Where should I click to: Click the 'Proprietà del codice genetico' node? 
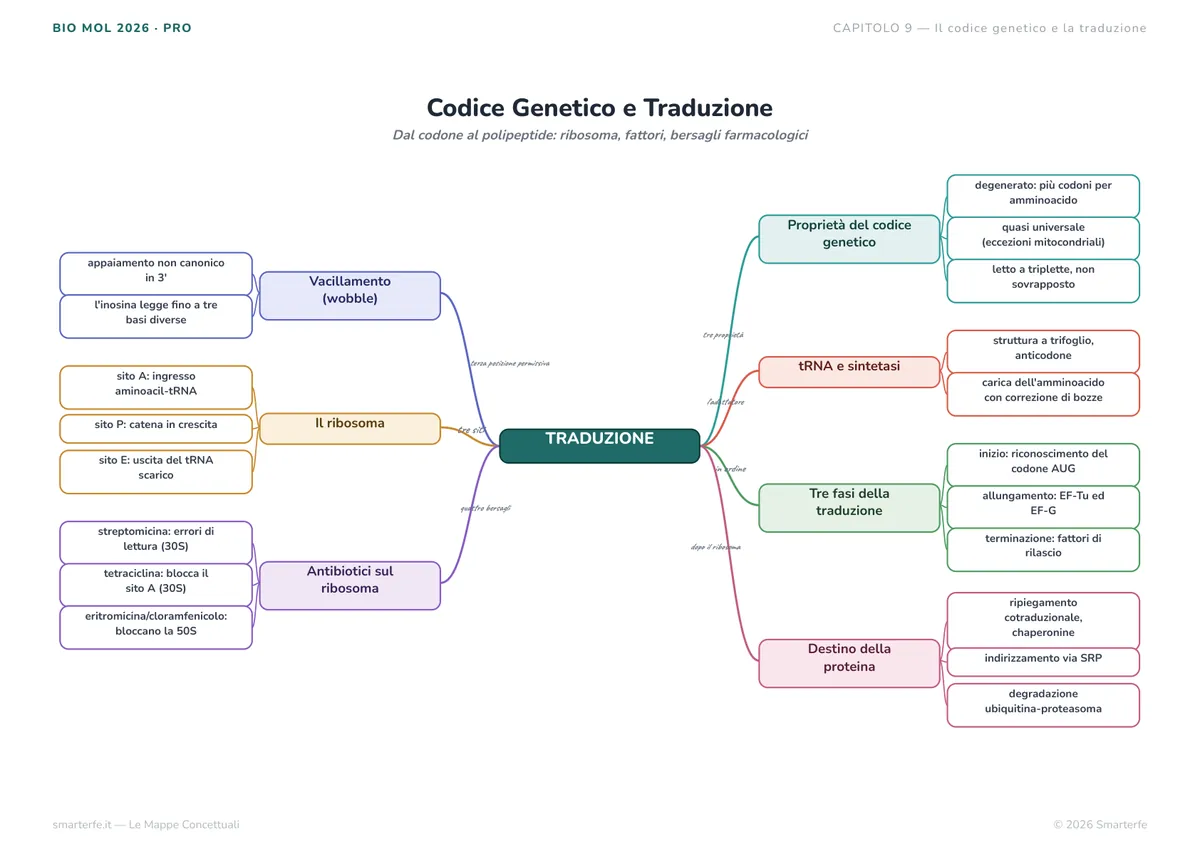pyautogui.click(x=849, y=239)
